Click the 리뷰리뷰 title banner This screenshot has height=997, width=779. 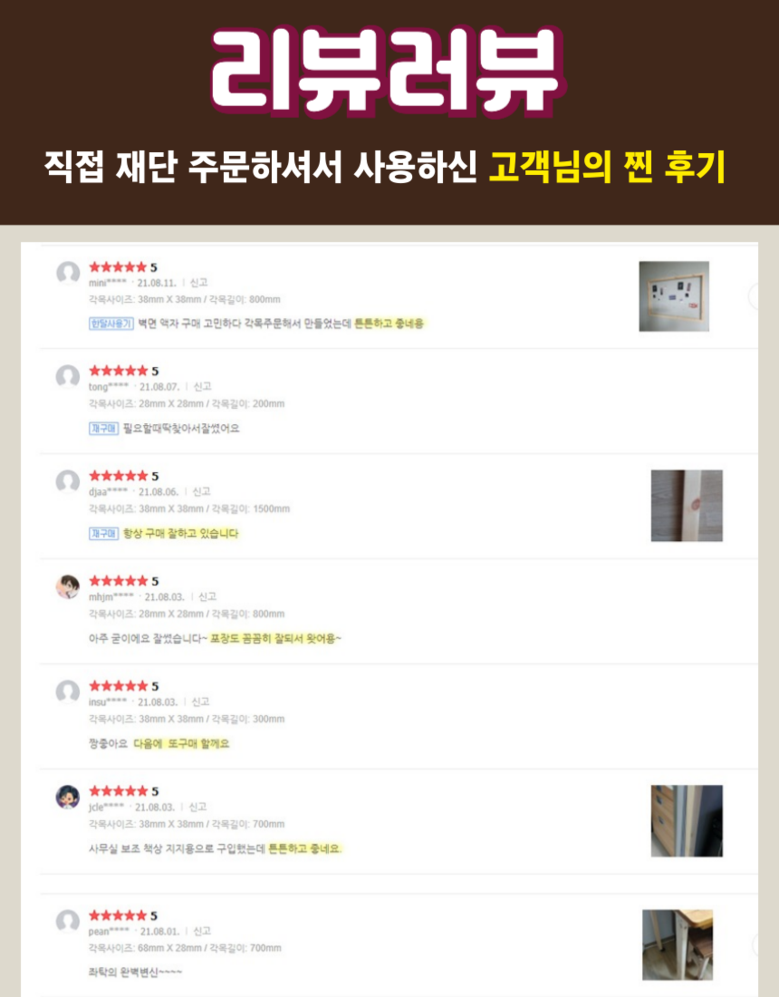tap(387, 71)
